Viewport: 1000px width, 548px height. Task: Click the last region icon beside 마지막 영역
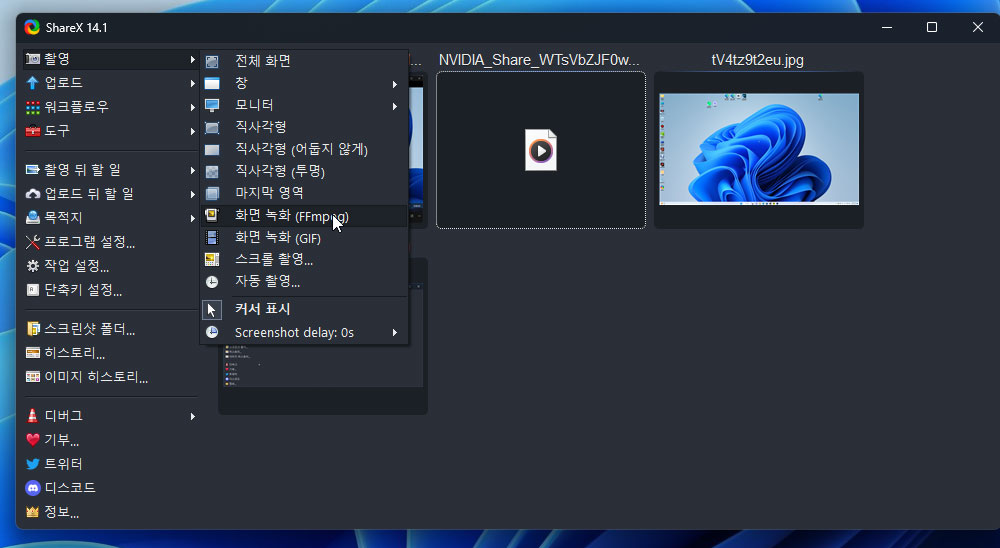[212, 193]
